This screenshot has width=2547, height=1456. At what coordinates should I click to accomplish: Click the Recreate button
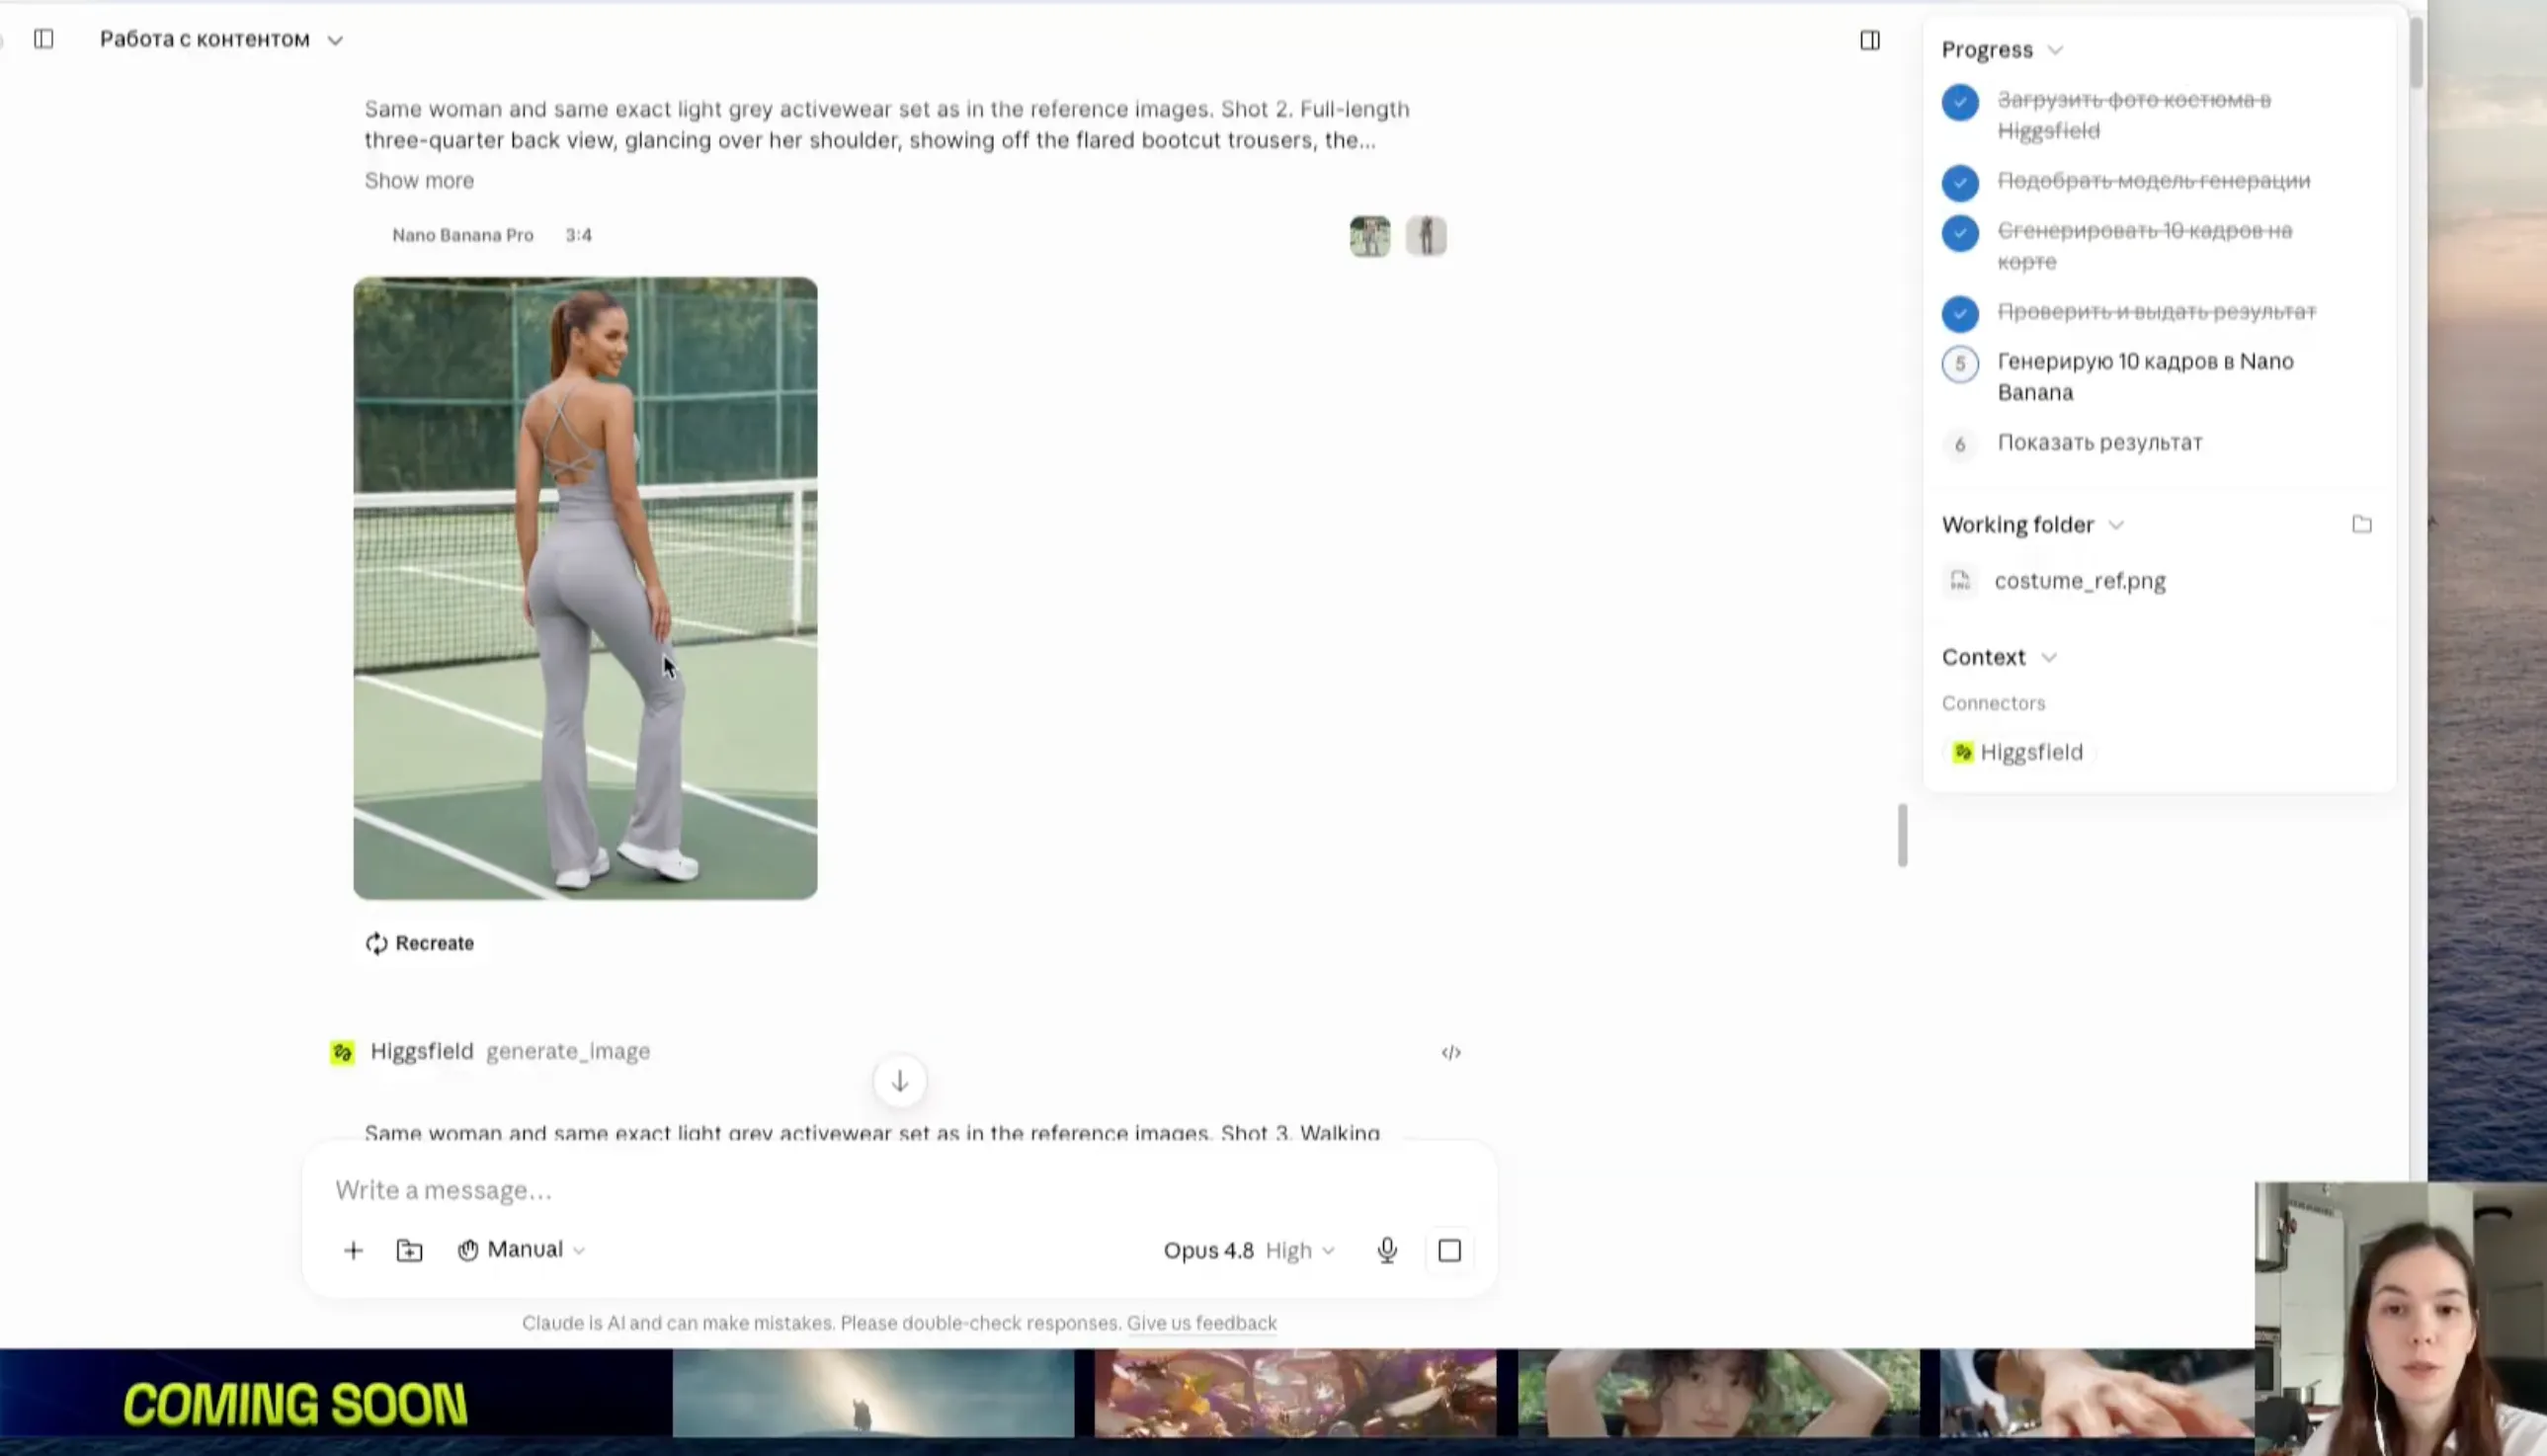click(419, 943)
